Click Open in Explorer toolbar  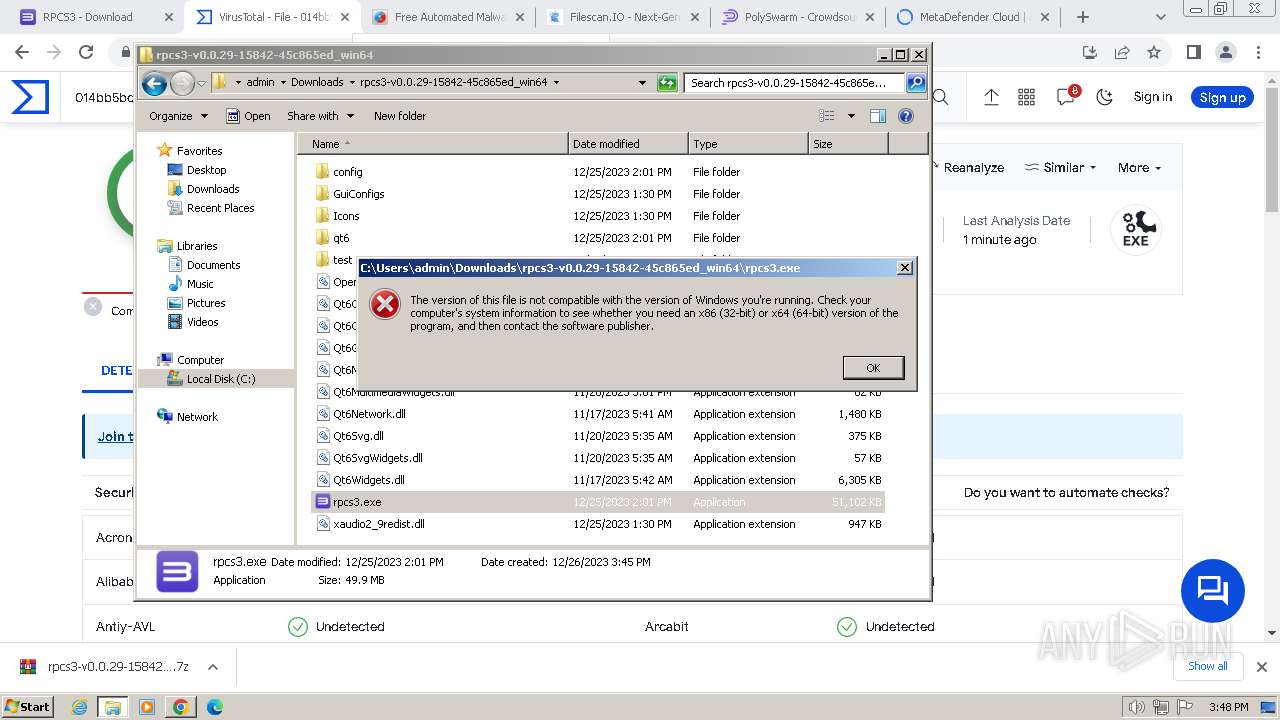248,116
